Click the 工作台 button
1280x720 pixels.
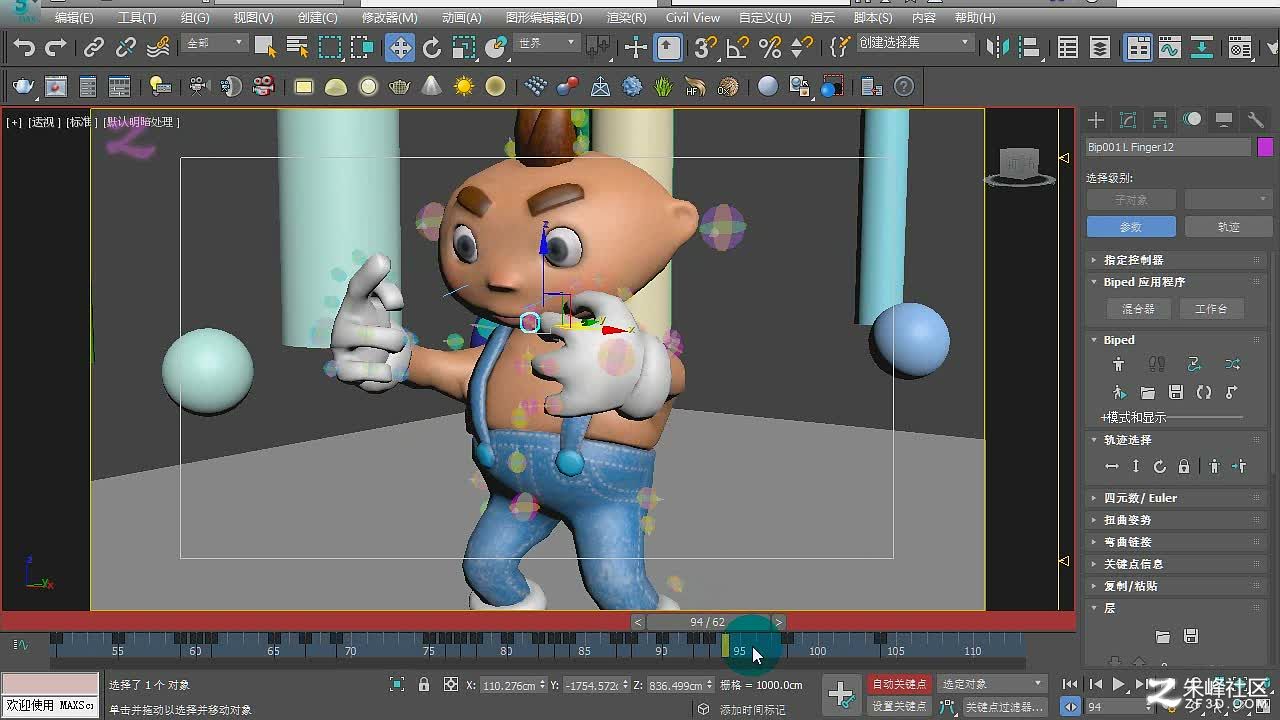[1211, 309]
